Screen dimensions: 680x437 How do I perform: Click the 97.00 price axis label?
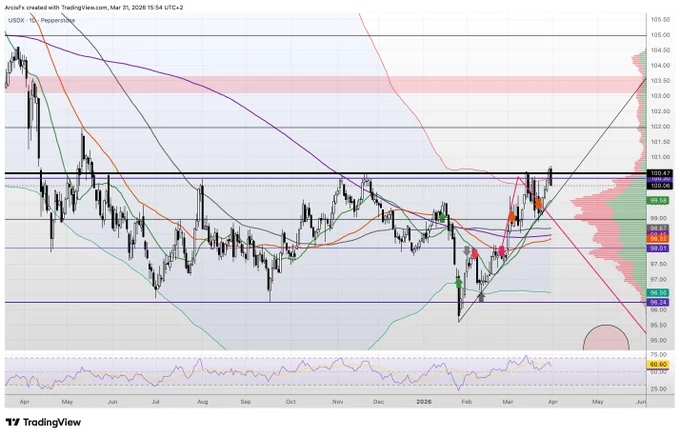click(x=660, y=279)
